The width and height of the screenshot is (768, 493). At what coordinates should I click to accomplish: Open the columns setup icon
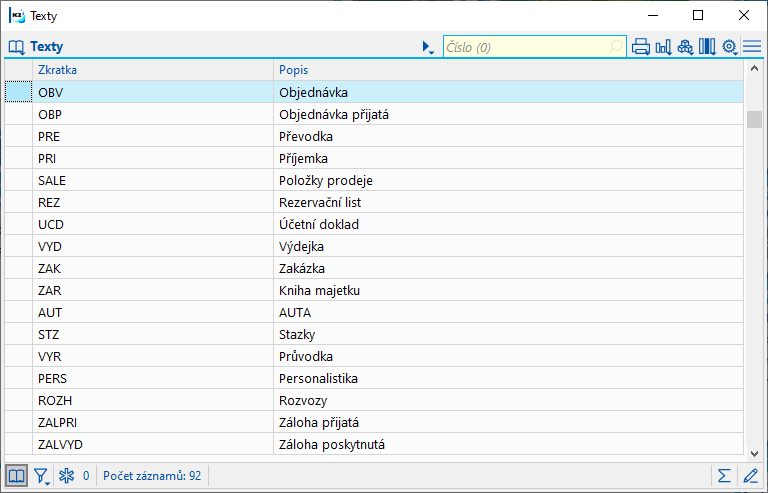click(707, 47)
